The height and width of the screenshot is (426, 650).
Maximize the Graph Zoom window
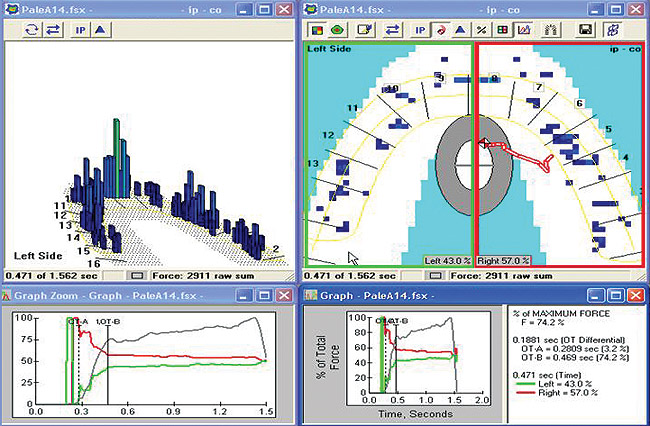265,294
